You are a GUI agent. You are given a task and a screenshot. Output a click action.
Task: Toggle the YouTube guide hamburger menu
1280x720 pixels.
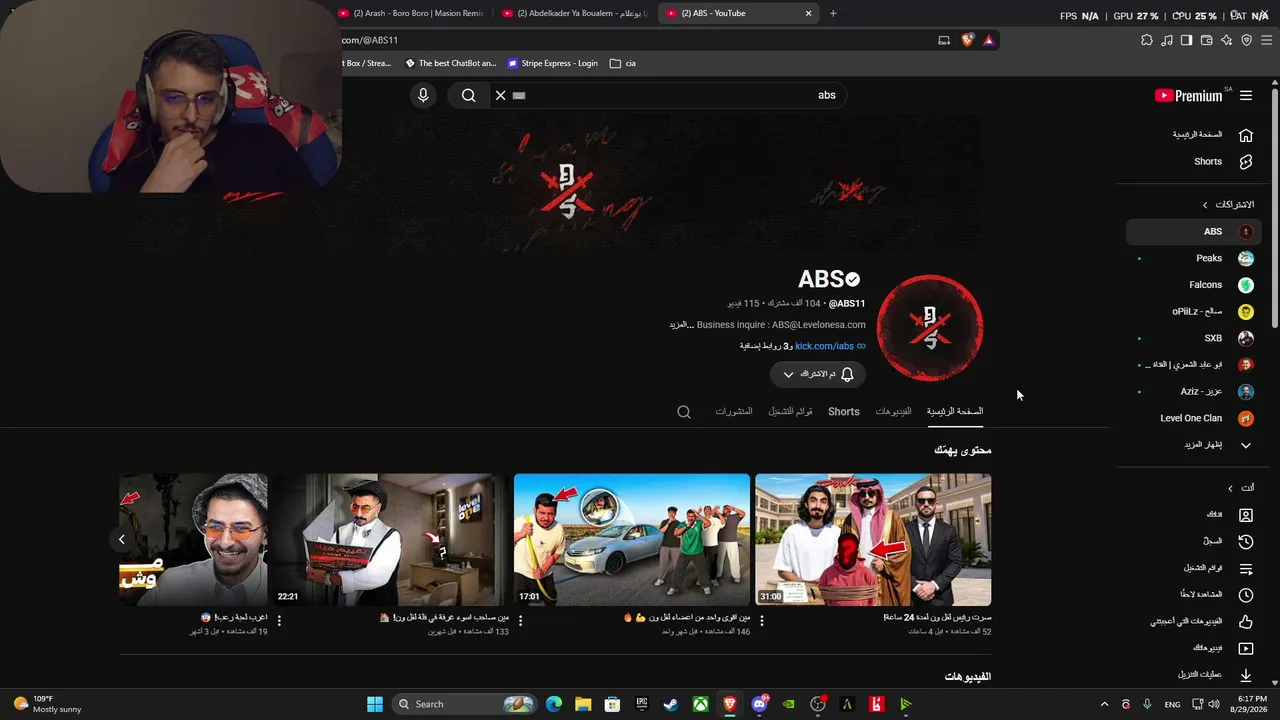[x=1246, y=95]
